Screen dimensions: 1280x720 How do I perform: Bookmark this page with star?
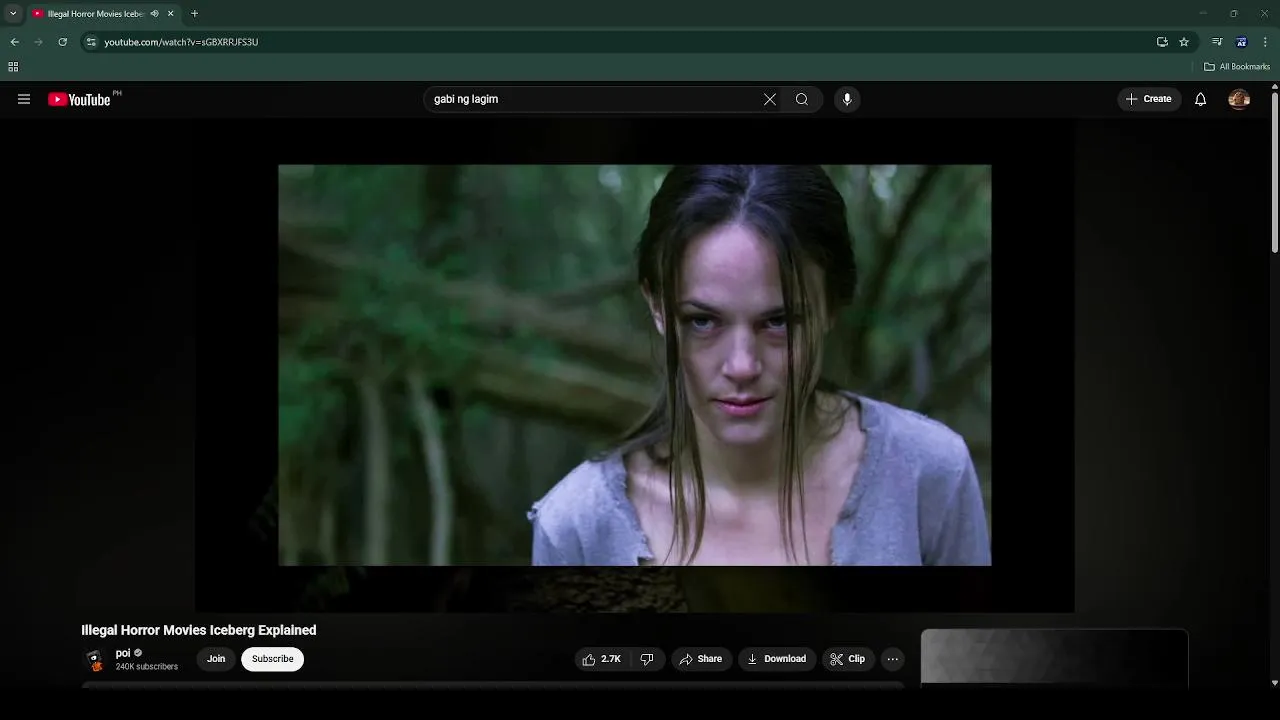coord(1184,42)
